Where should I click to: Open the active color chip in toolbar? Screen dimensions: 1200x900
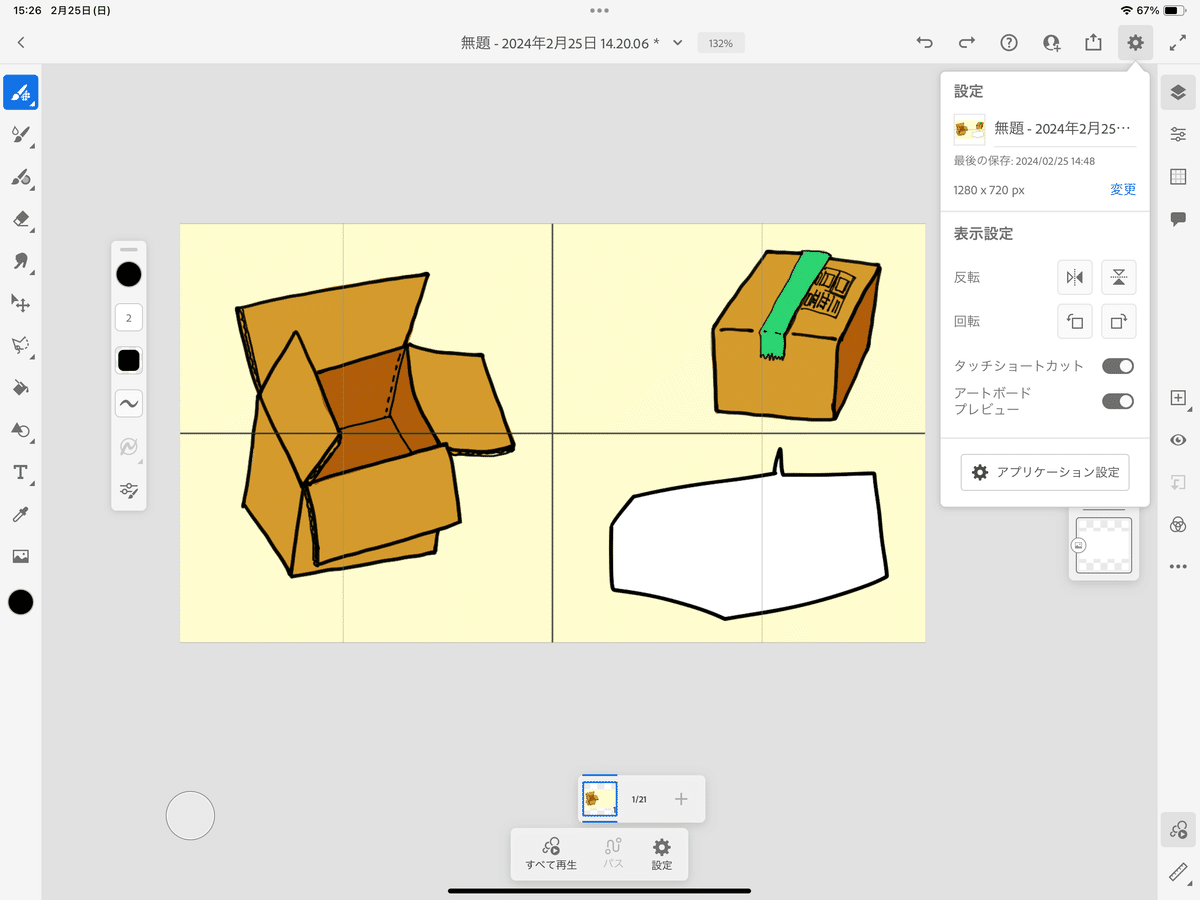point(21,601)
